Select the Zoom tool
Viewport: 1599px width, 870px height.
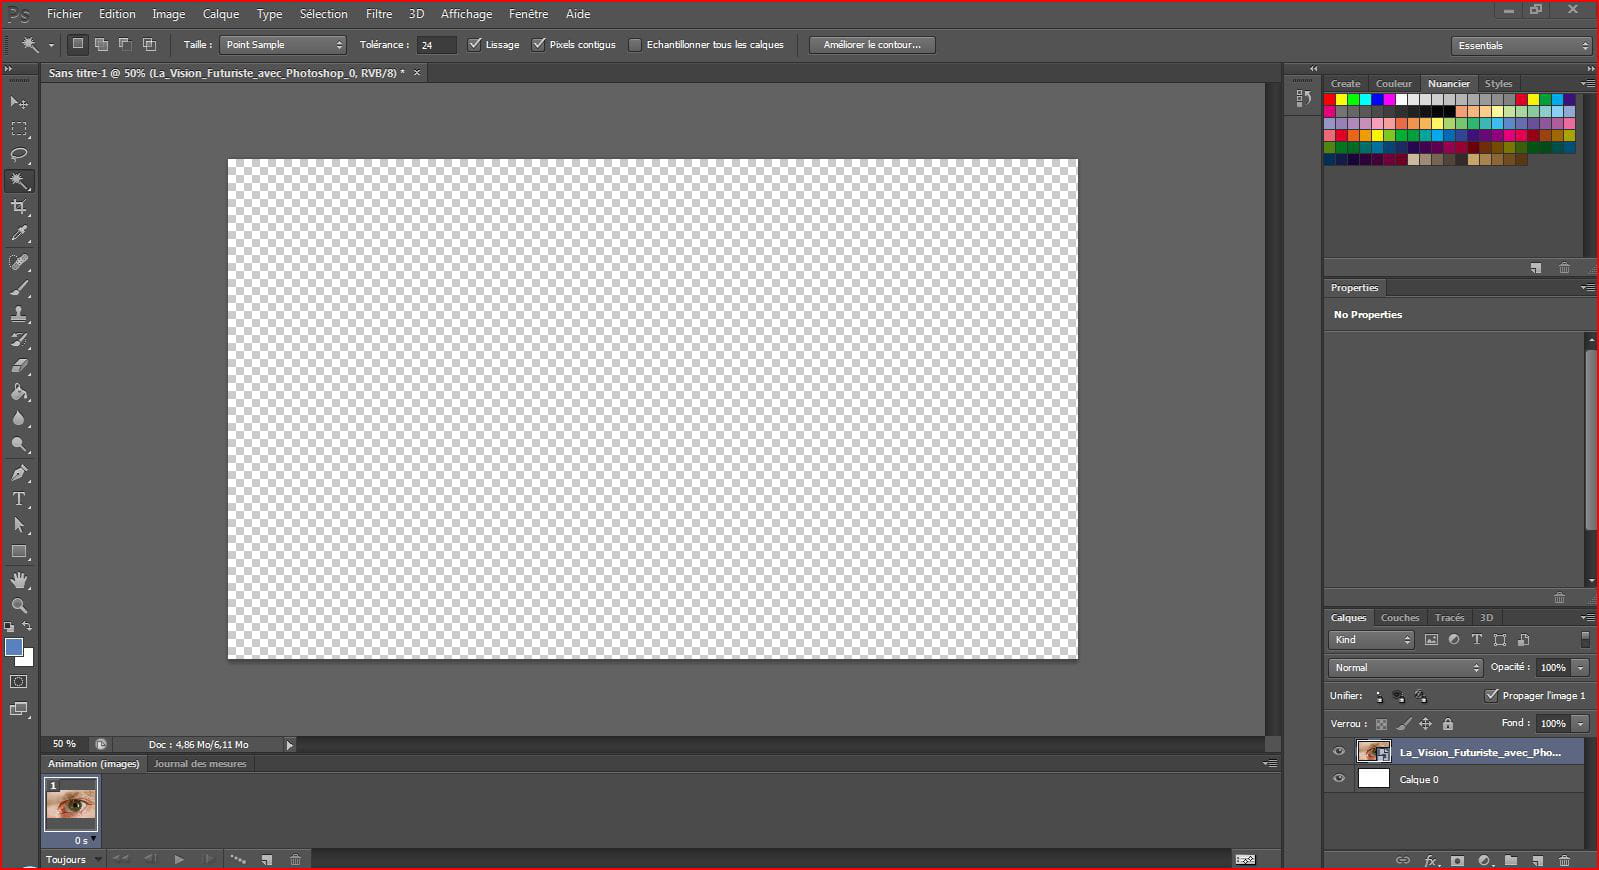pyautogui.click(x=19, y=606)
